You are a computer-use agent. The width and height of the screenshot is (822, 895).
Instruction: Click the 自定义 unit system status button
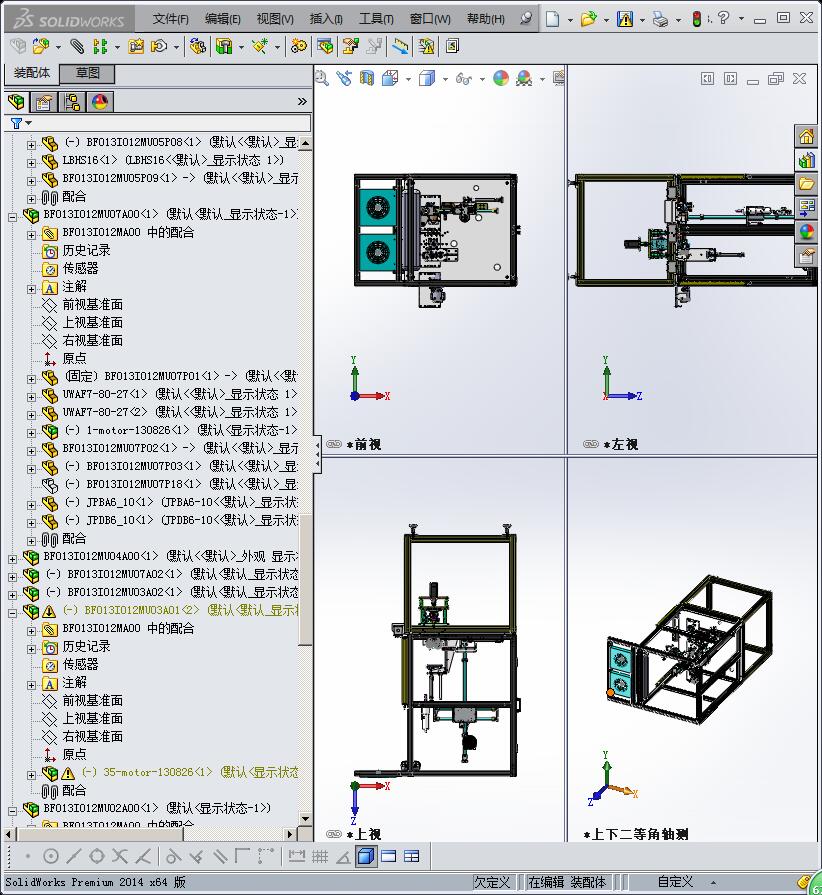pyautogui.click(x=675, y=882)
